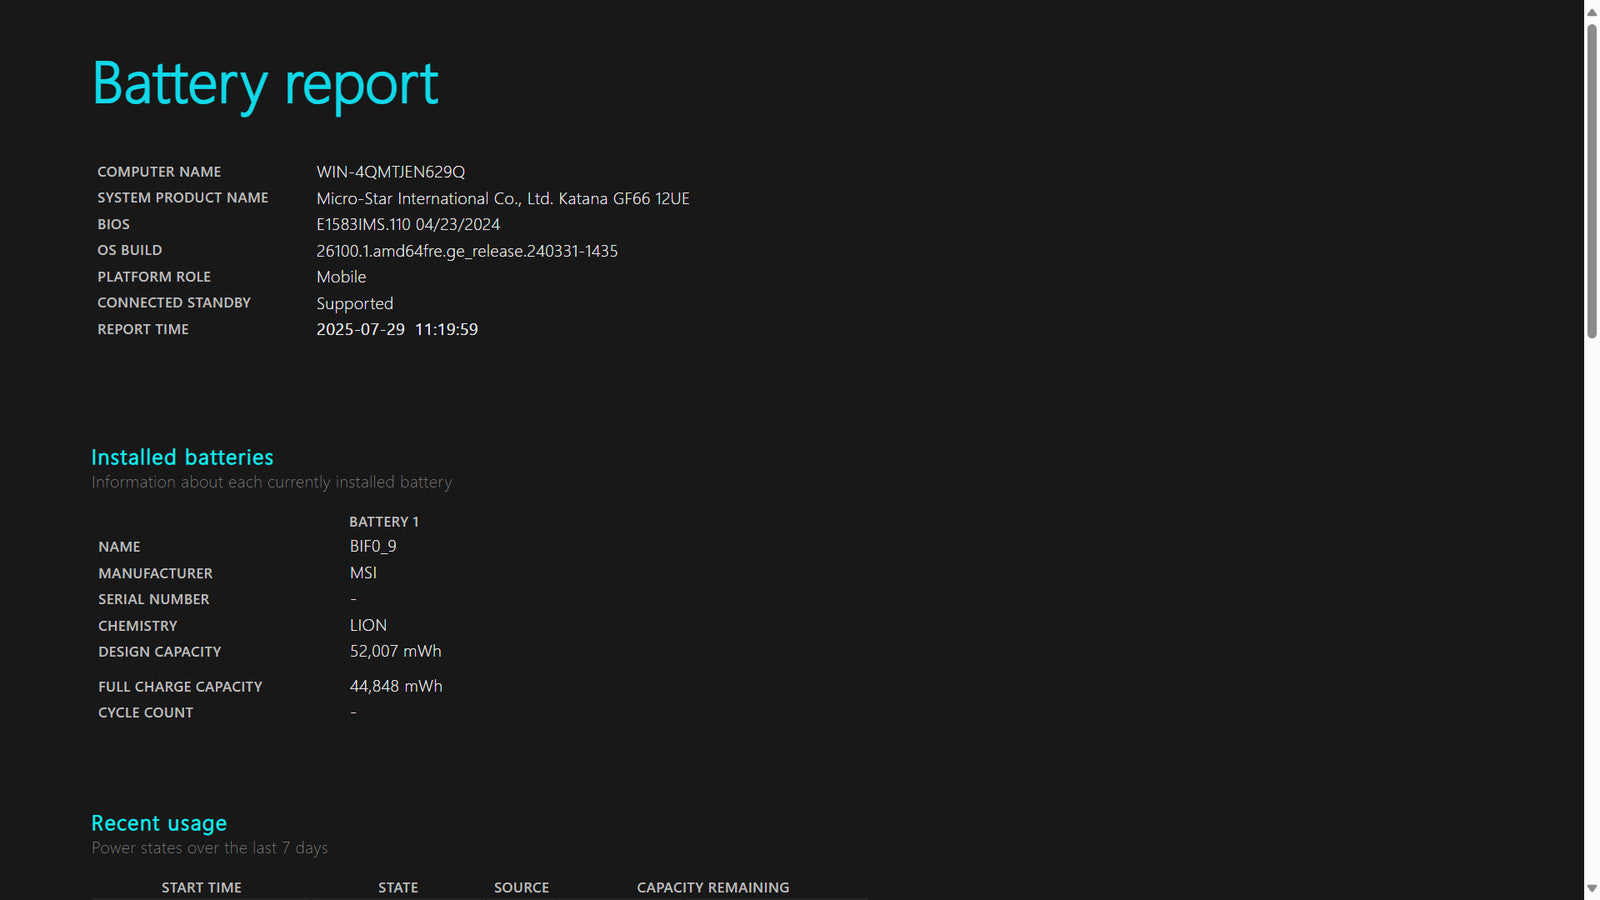1600x900 pixels.
Task: Click the 'STATE' column header
Action: pyautogui.click(x=398, y=888)
